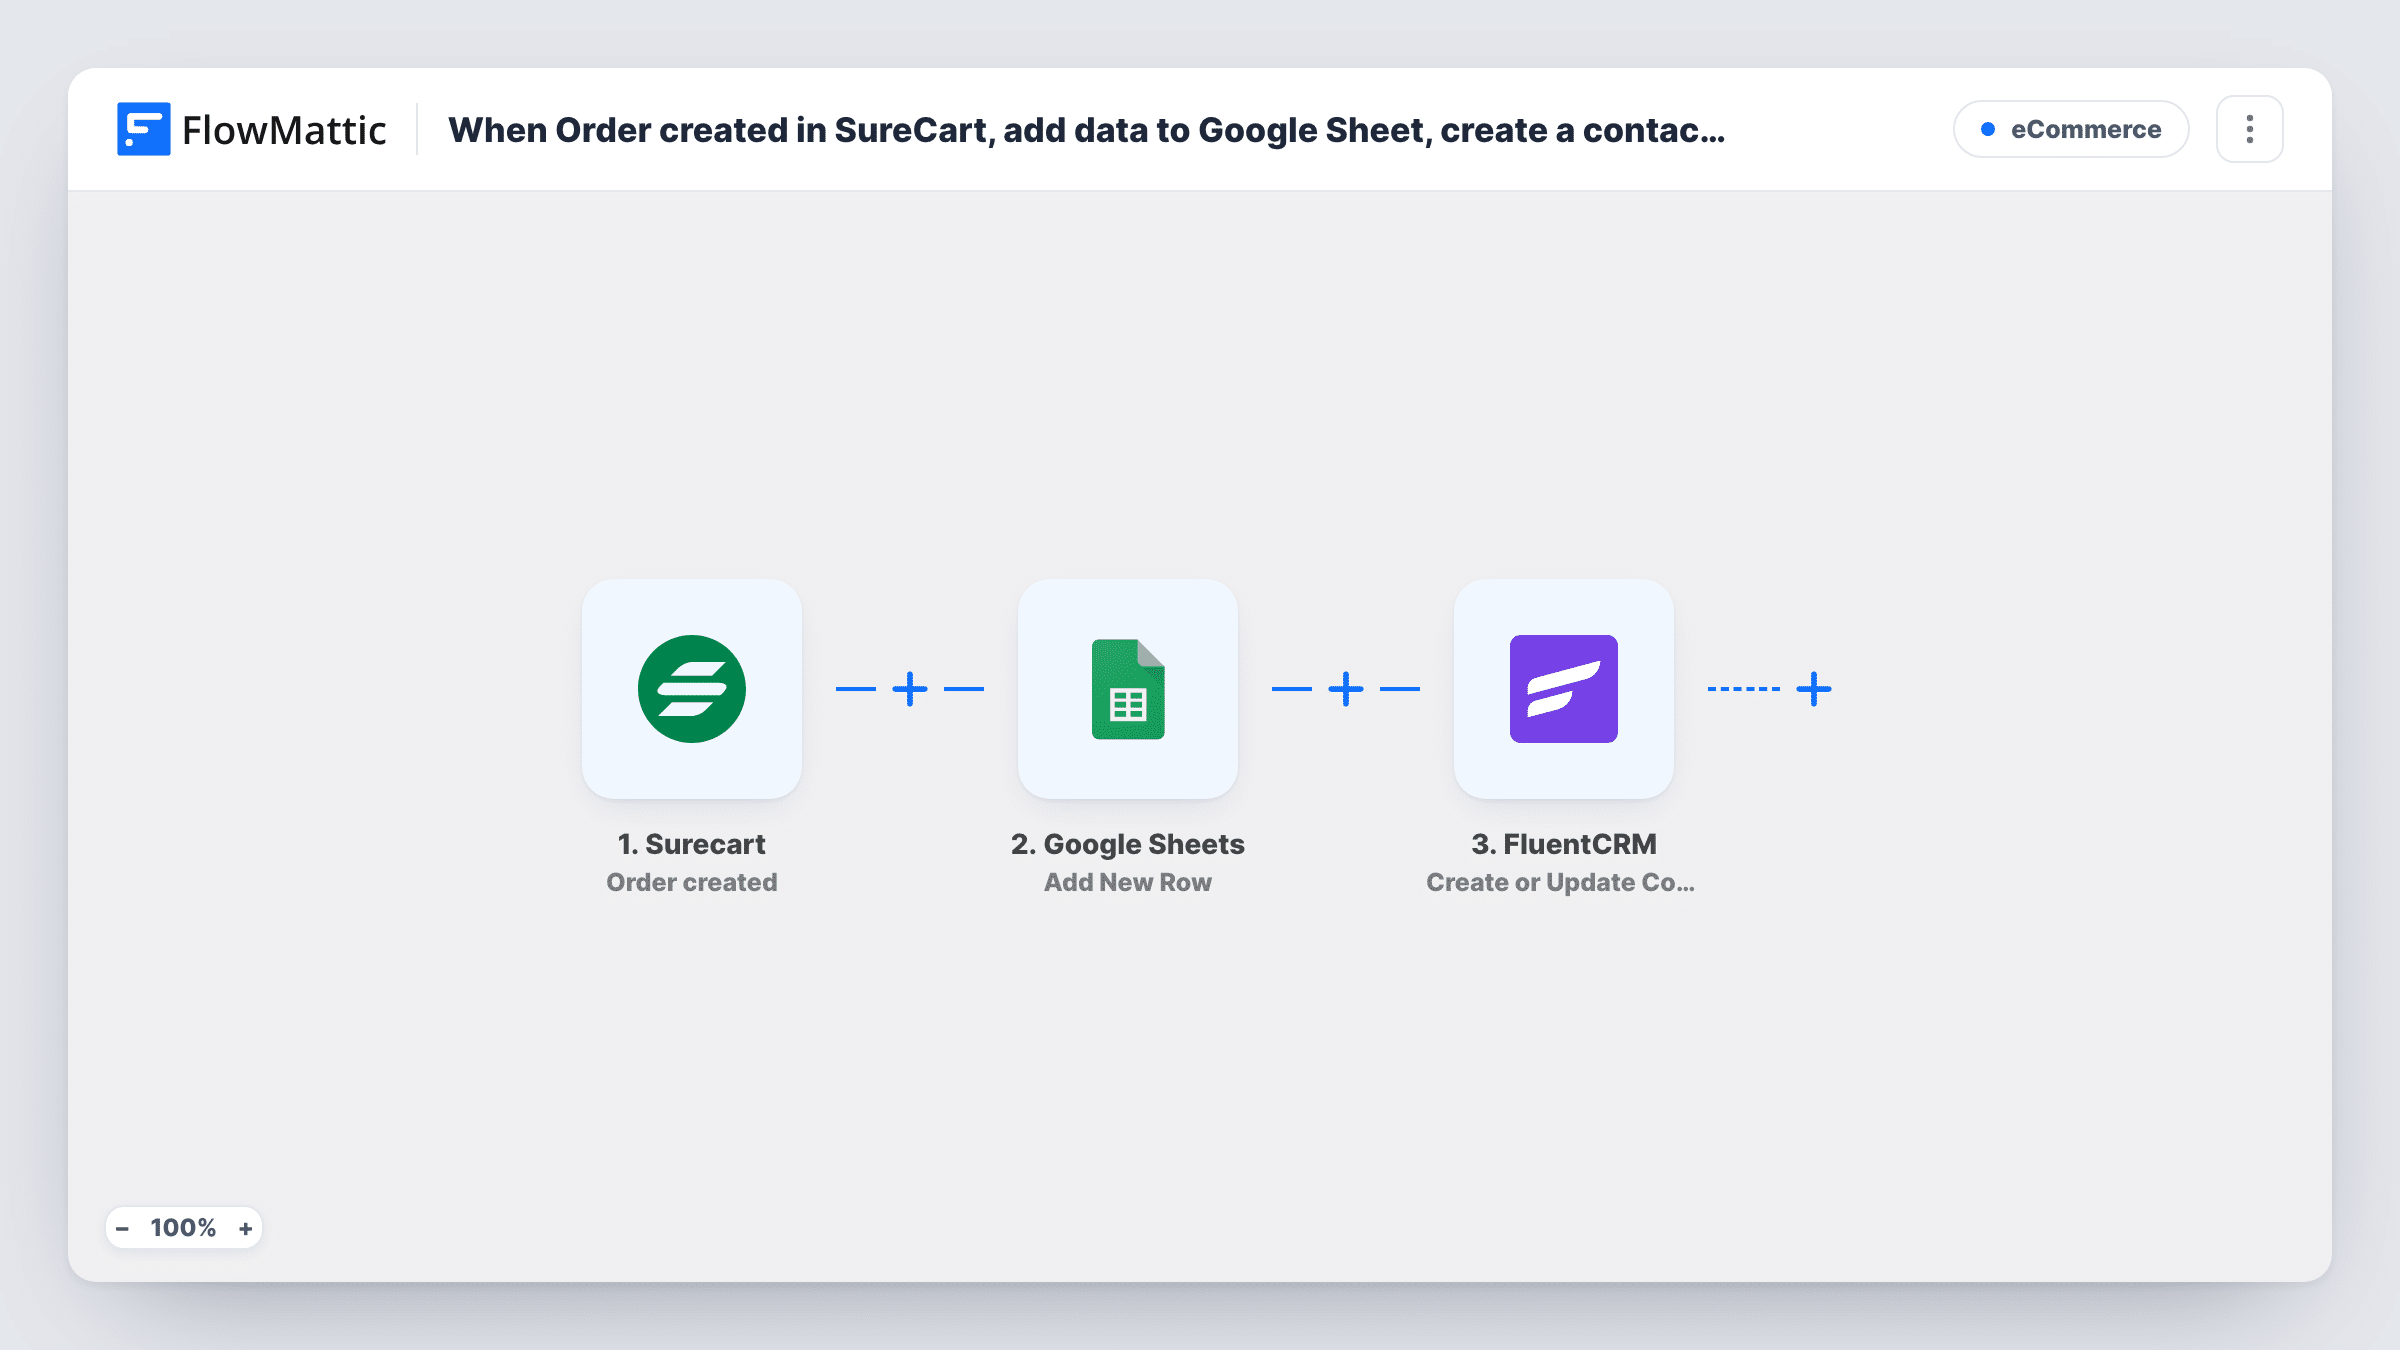Zoom in with the plus button

pos(245,1228)
